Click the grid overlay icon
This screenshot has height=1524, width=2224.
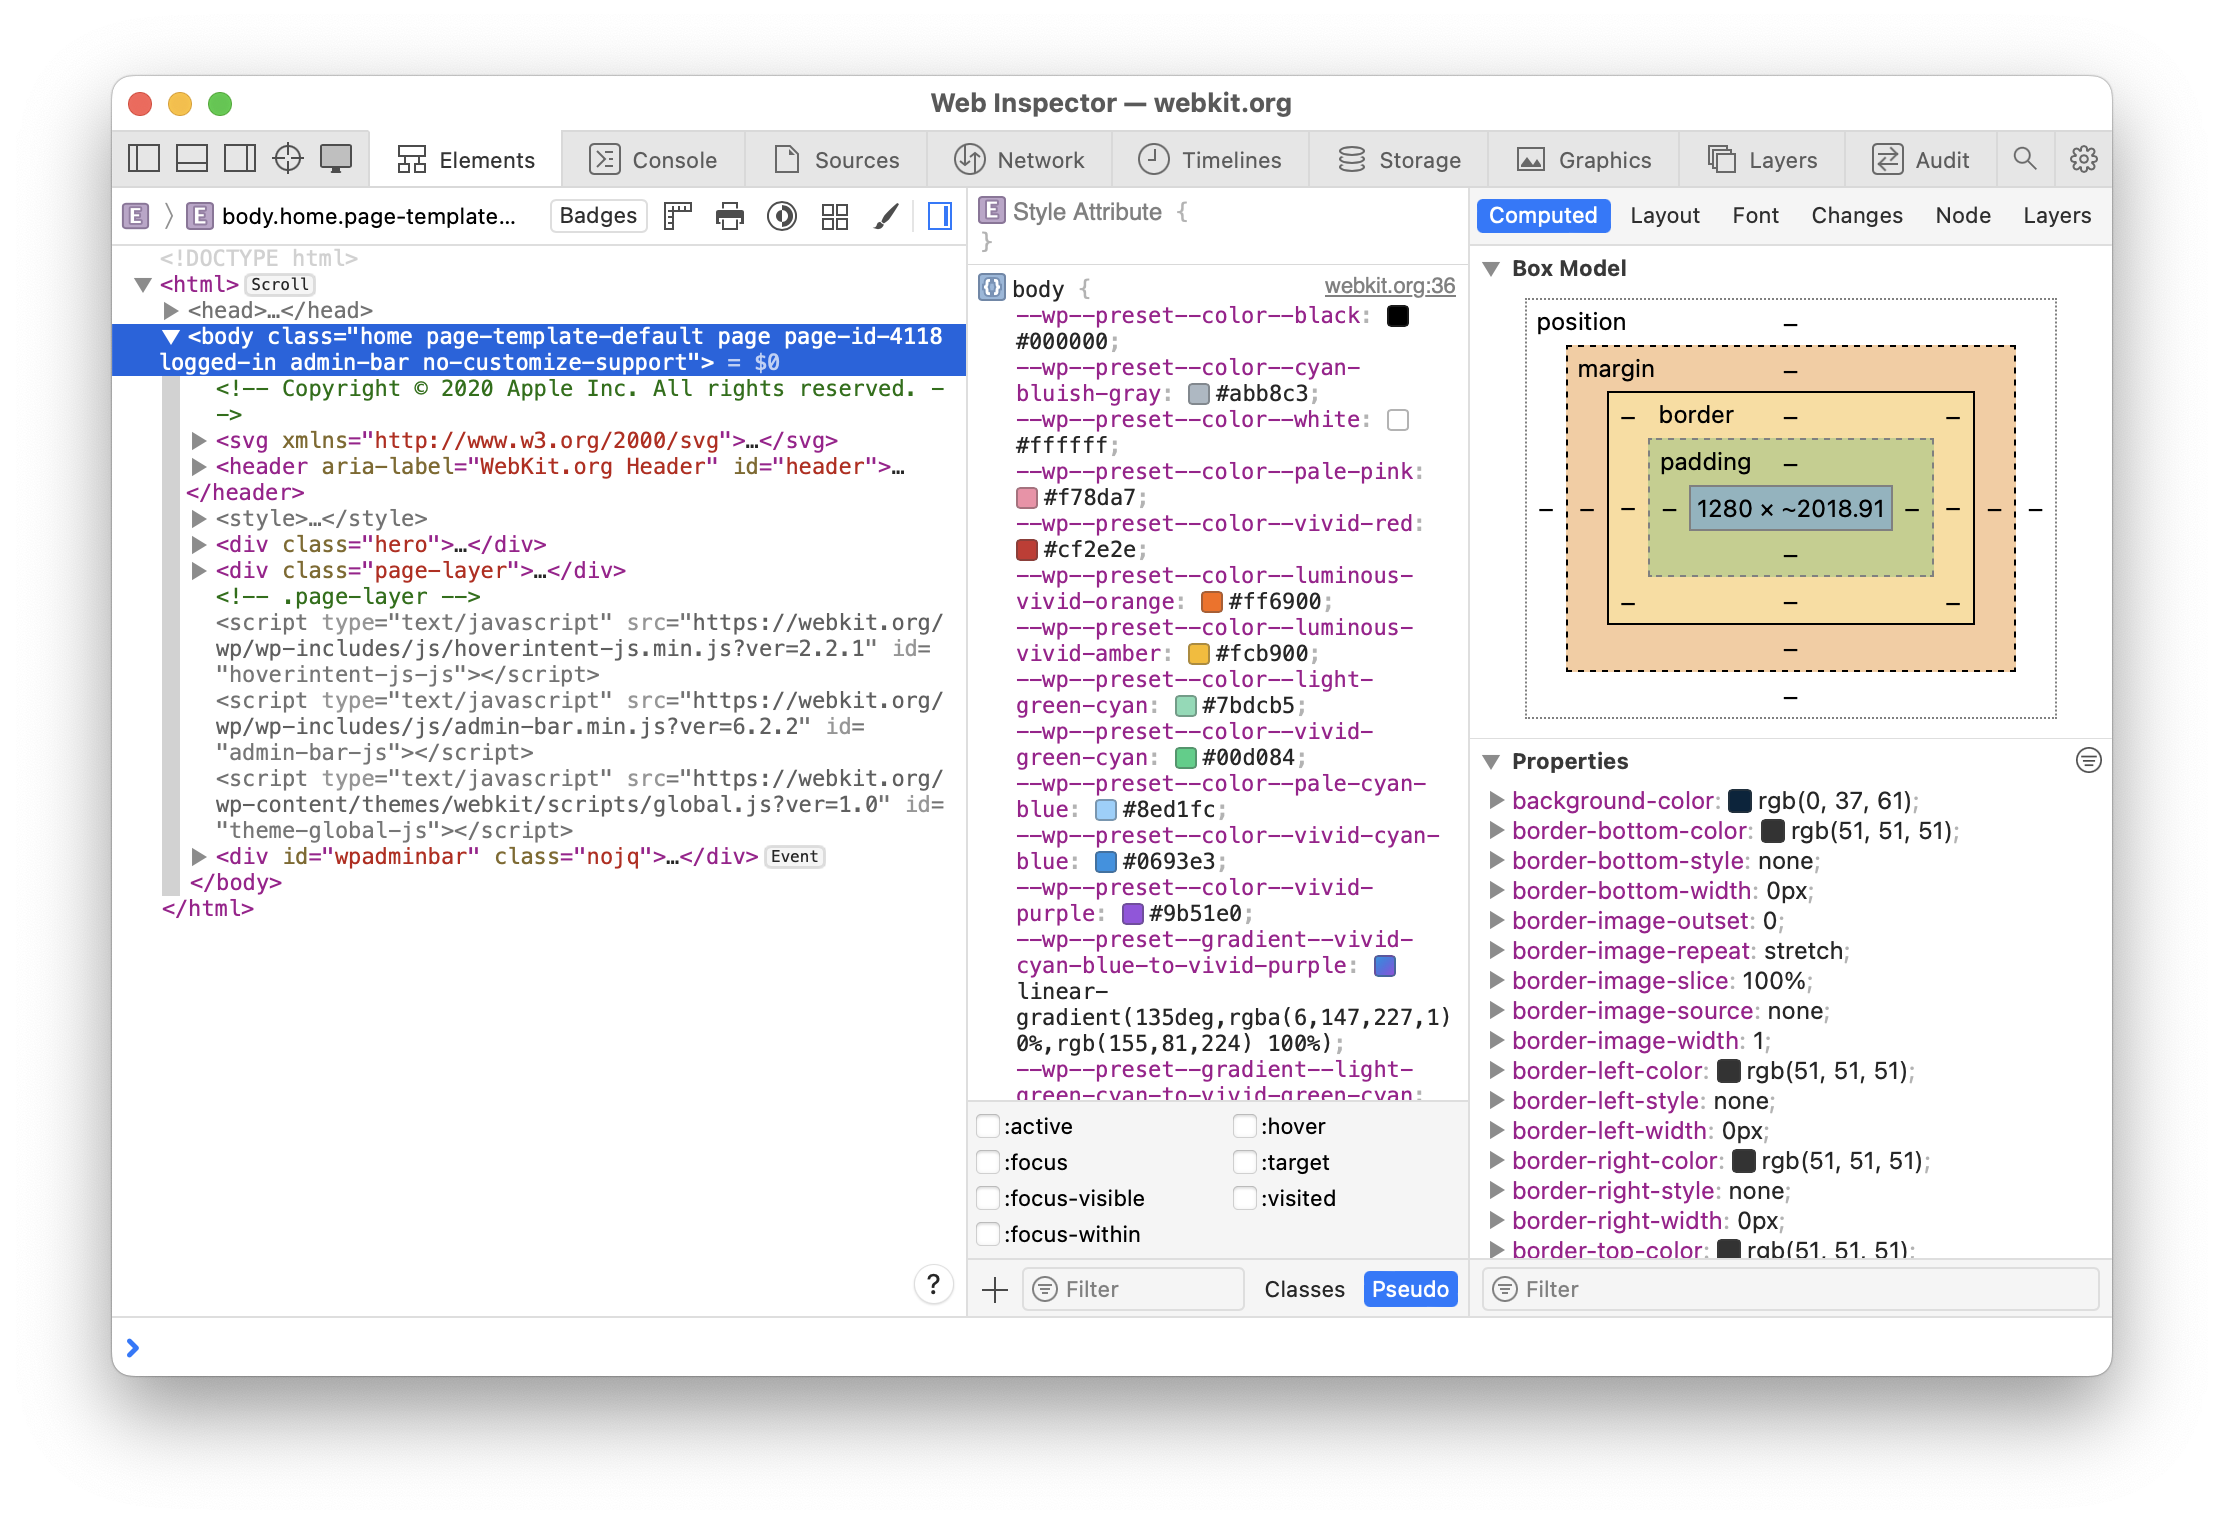(x=834, y=216)
